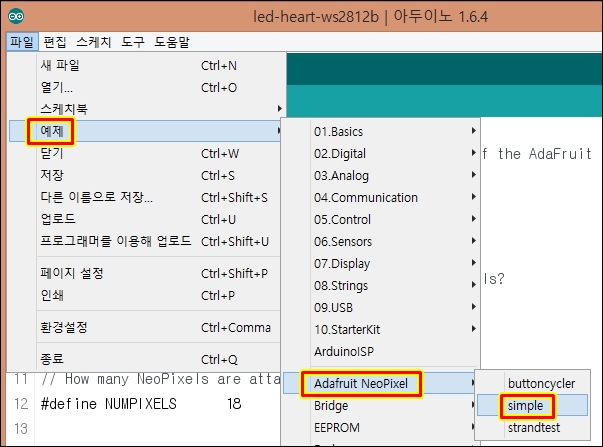Expand the 예제 submenu
Image resolution: width=603 pixels, height=447 pixels.
[144, 131]
